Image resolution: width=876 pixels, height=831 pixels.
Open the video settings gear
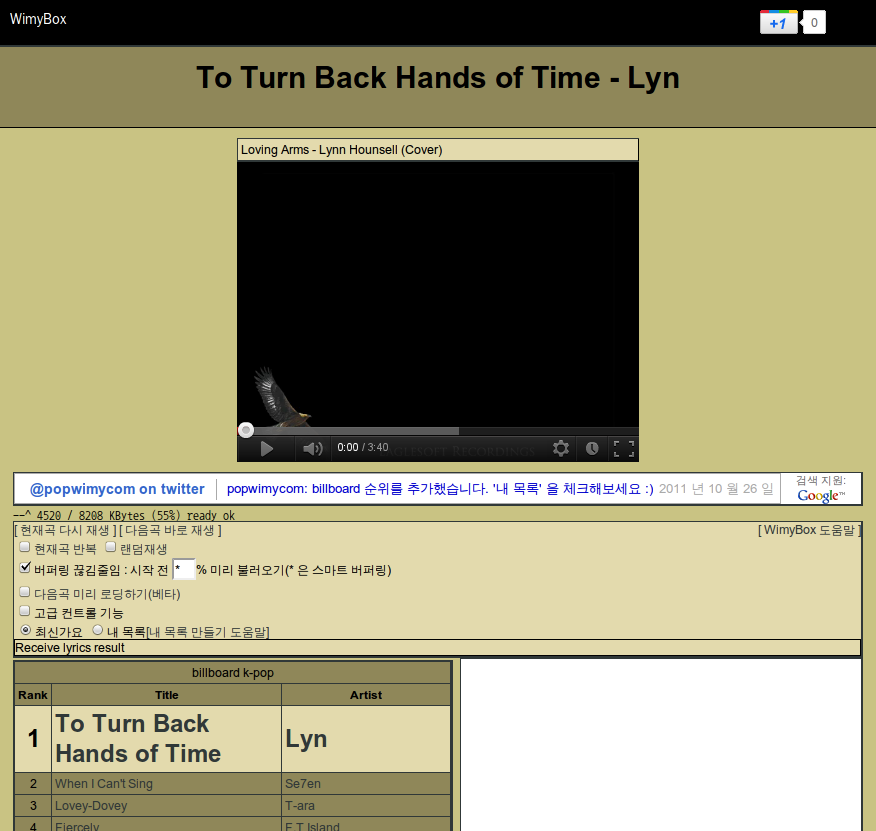561,448
